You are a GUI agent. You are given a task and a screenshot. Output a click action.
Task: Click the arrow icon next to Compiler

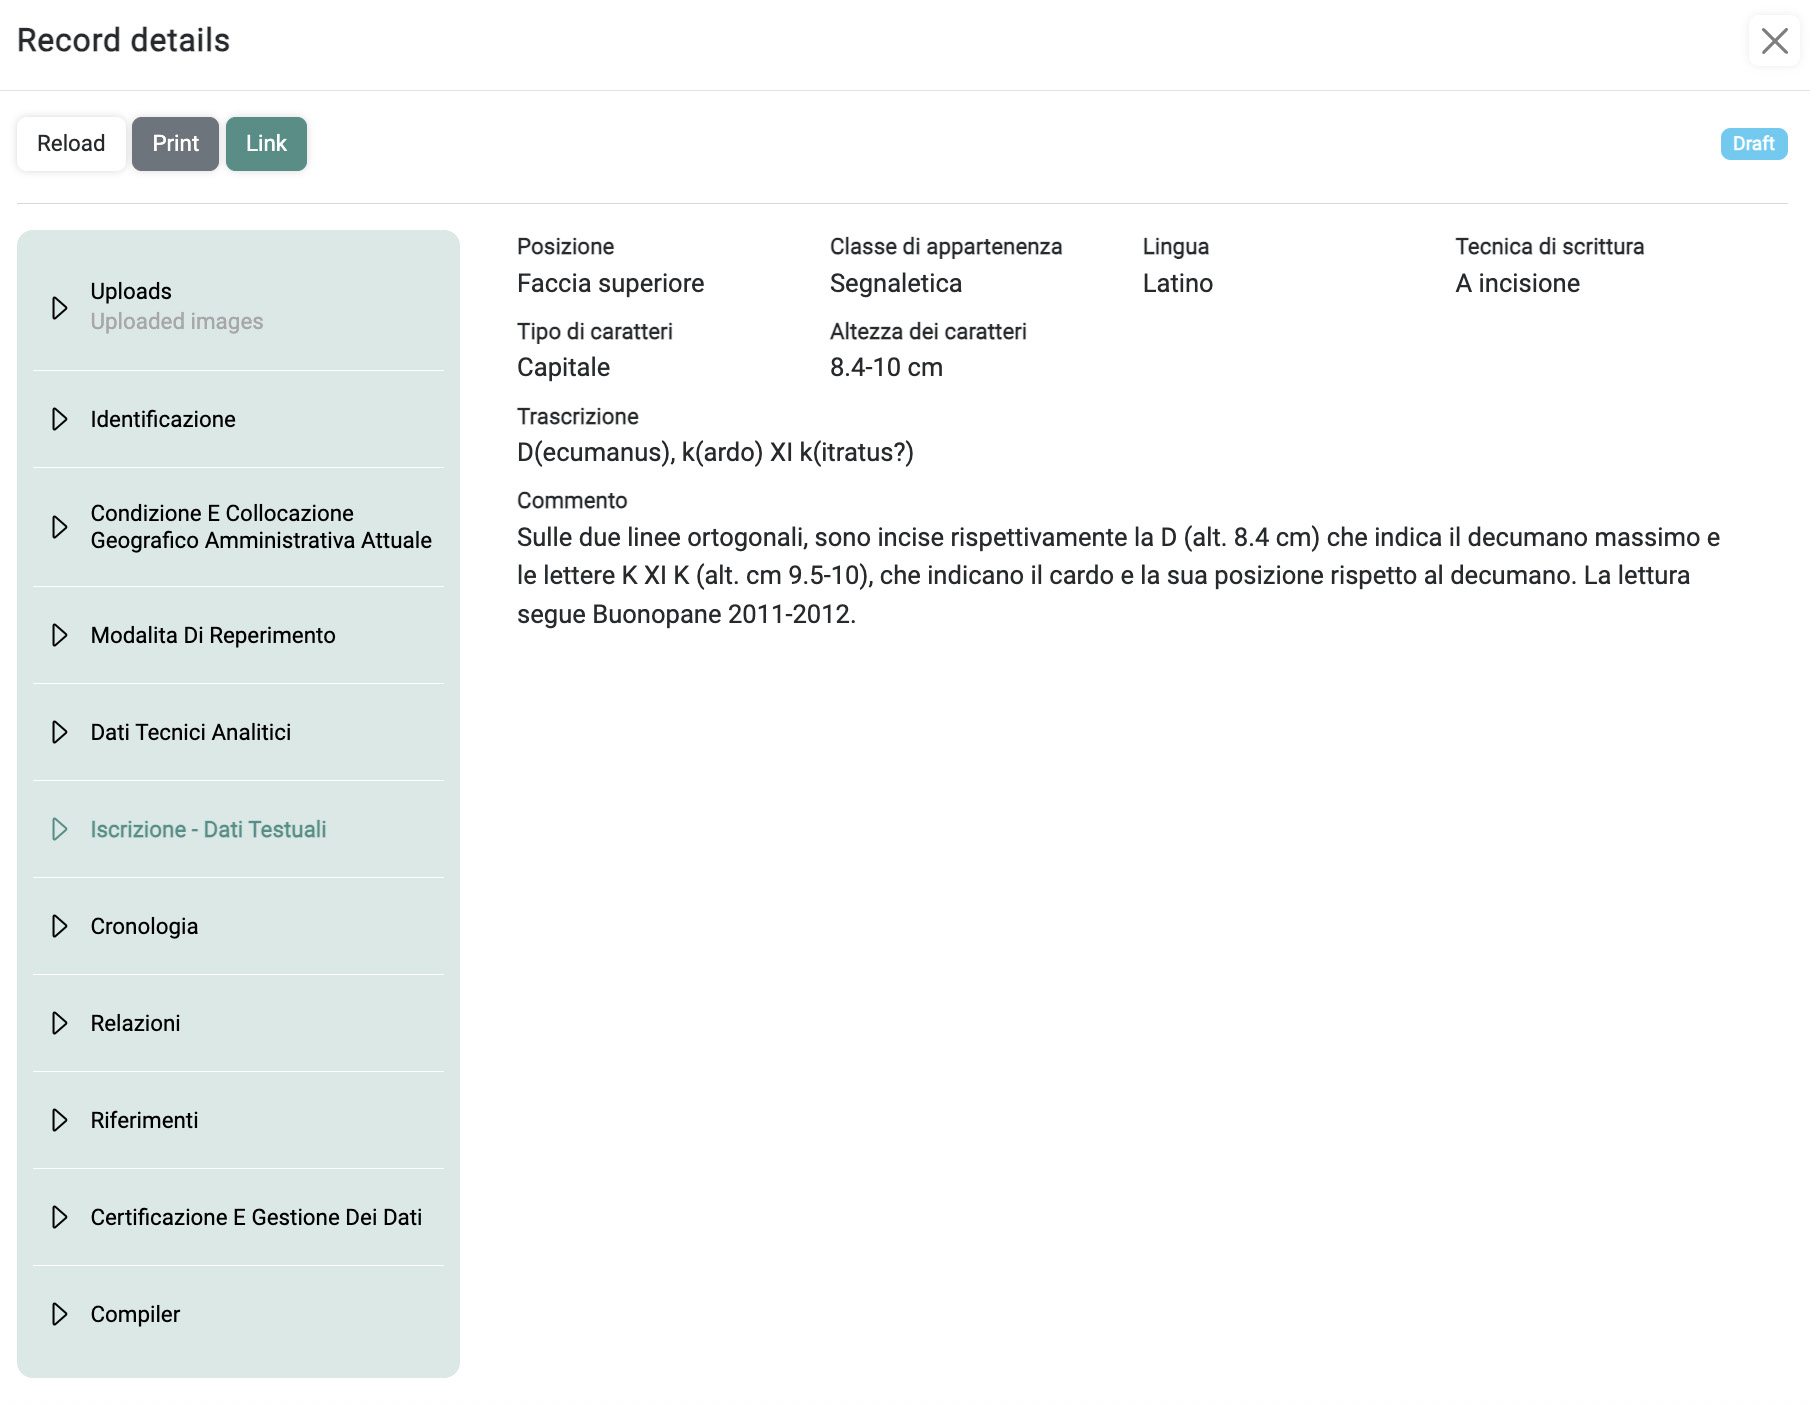(x=60, y=1314)
